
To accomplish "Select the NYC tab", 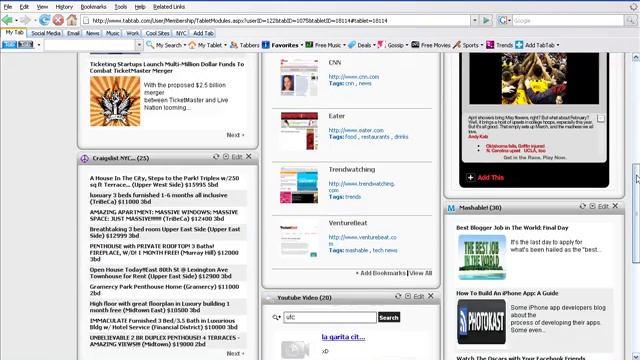I will click(181, 33).
